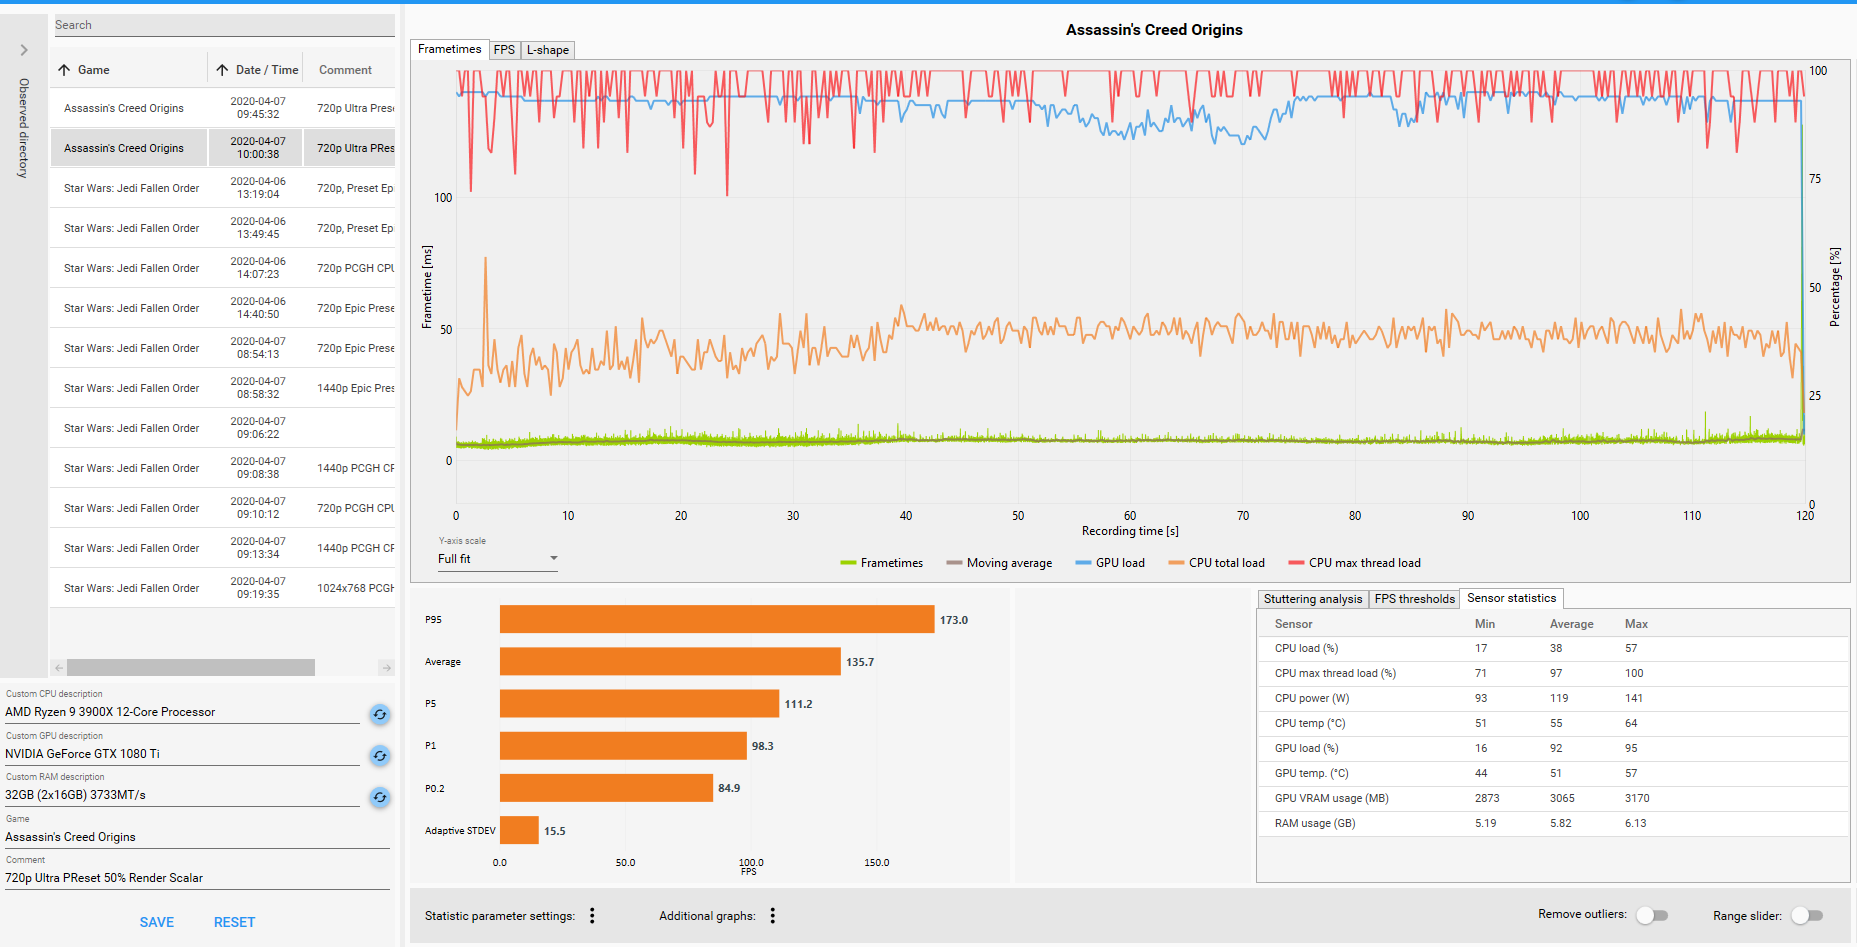Select Assassin's Creed Origins record at 09:45:32
The image size is (1857, 947).
click(222, 108)
